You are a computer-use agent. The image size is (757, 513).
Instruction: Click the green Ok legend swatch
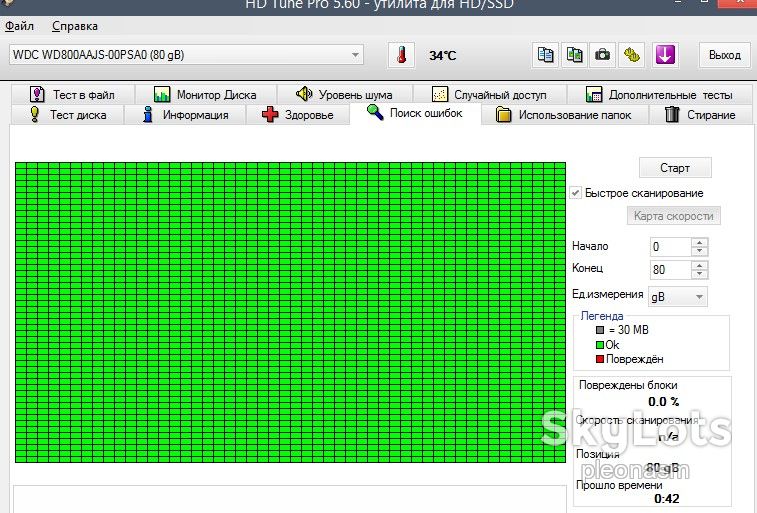pyautogui.click(x=600, y=345)
